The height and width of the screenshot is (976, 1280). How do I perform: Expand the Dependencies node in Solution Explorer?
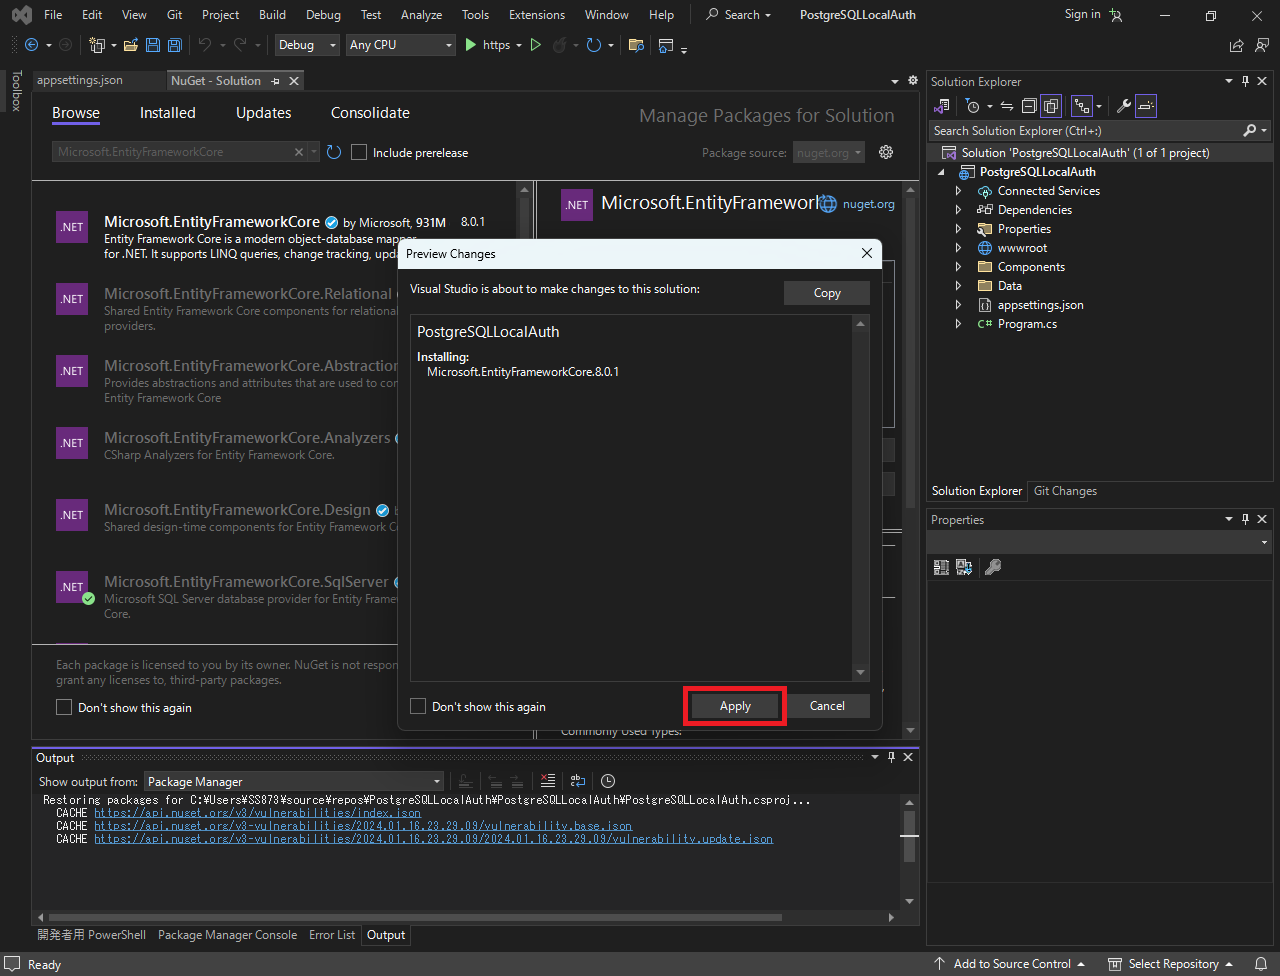point(958,209)
